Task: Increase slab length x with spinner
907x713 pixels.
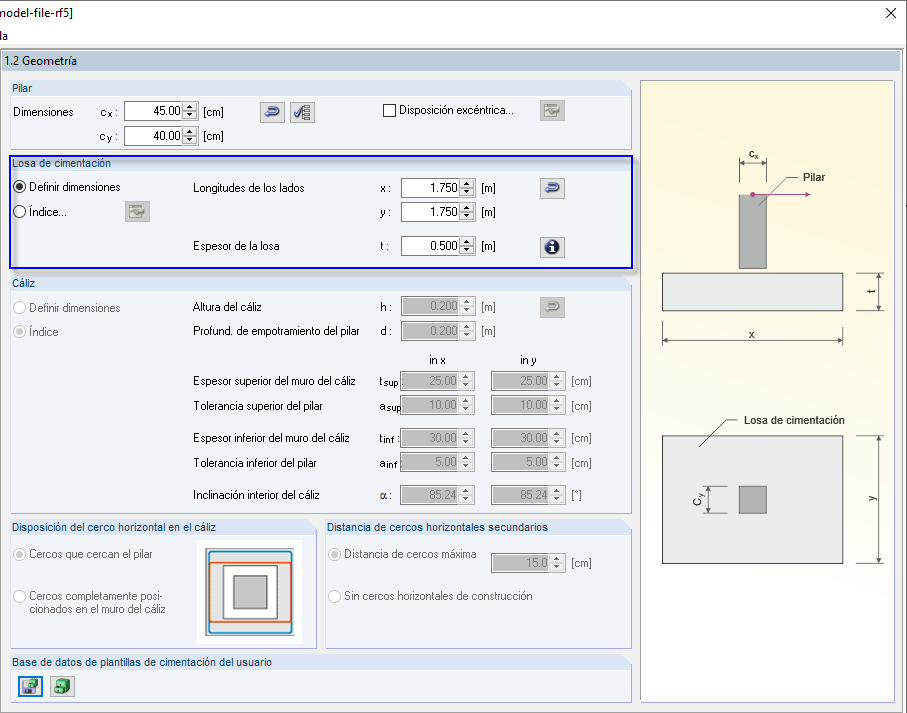Action: click(x=467, y=184)
